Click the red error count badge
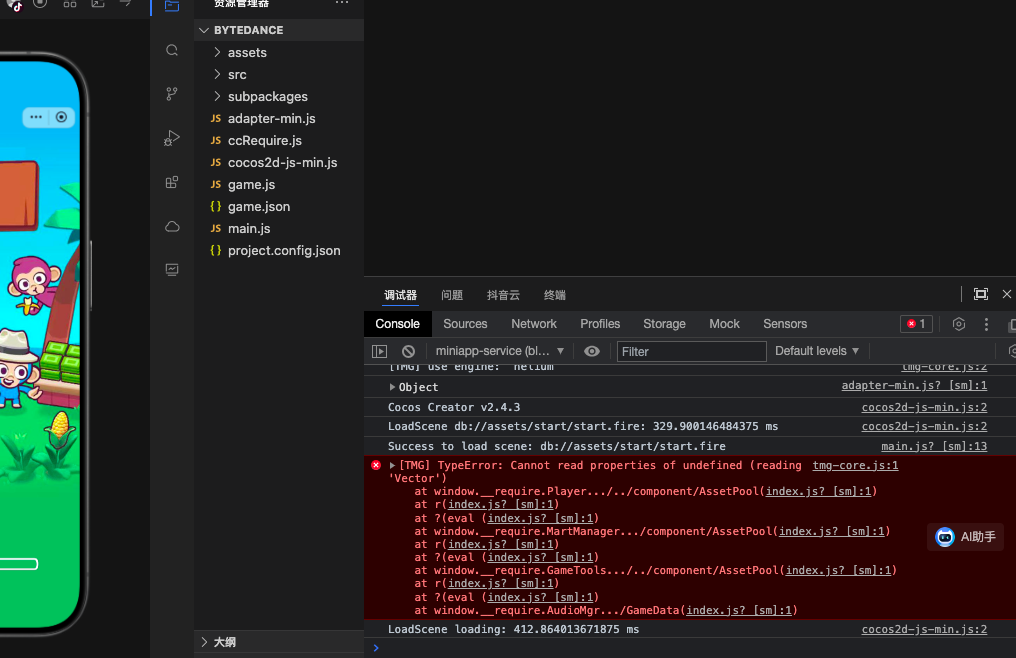 tap(916, 323)
